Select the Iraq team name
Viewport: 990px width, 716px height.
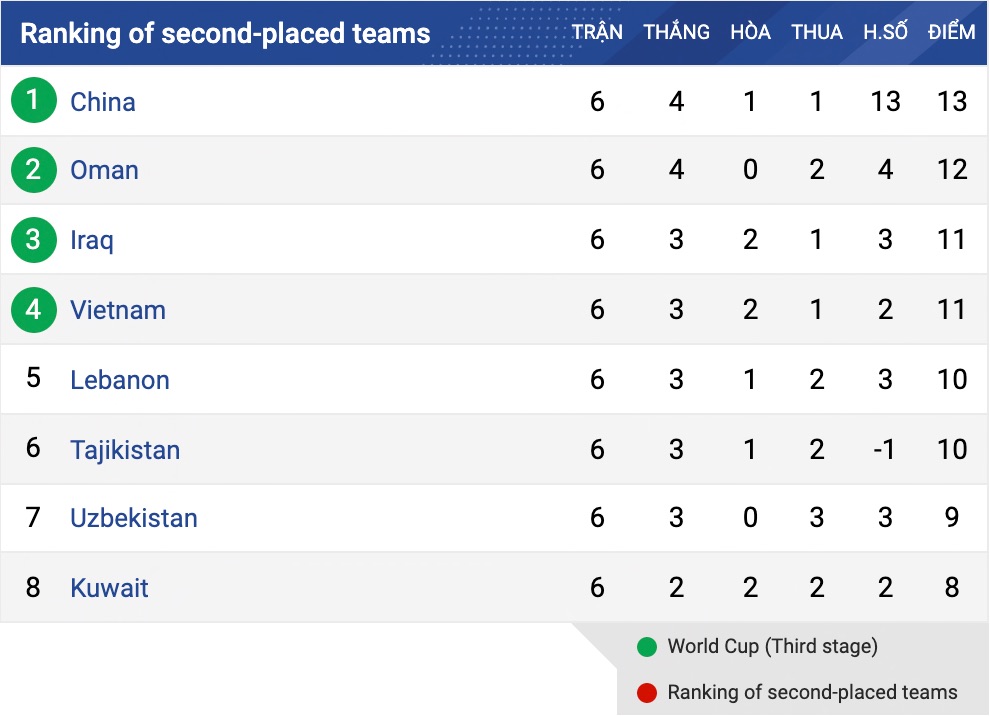92,240
